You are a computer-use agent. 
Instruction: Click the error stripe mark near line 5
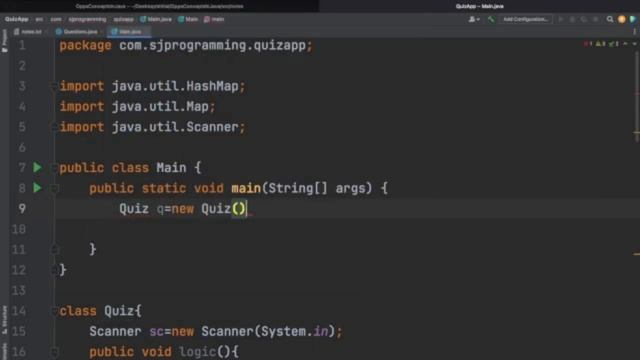click(x=637, y=132)
